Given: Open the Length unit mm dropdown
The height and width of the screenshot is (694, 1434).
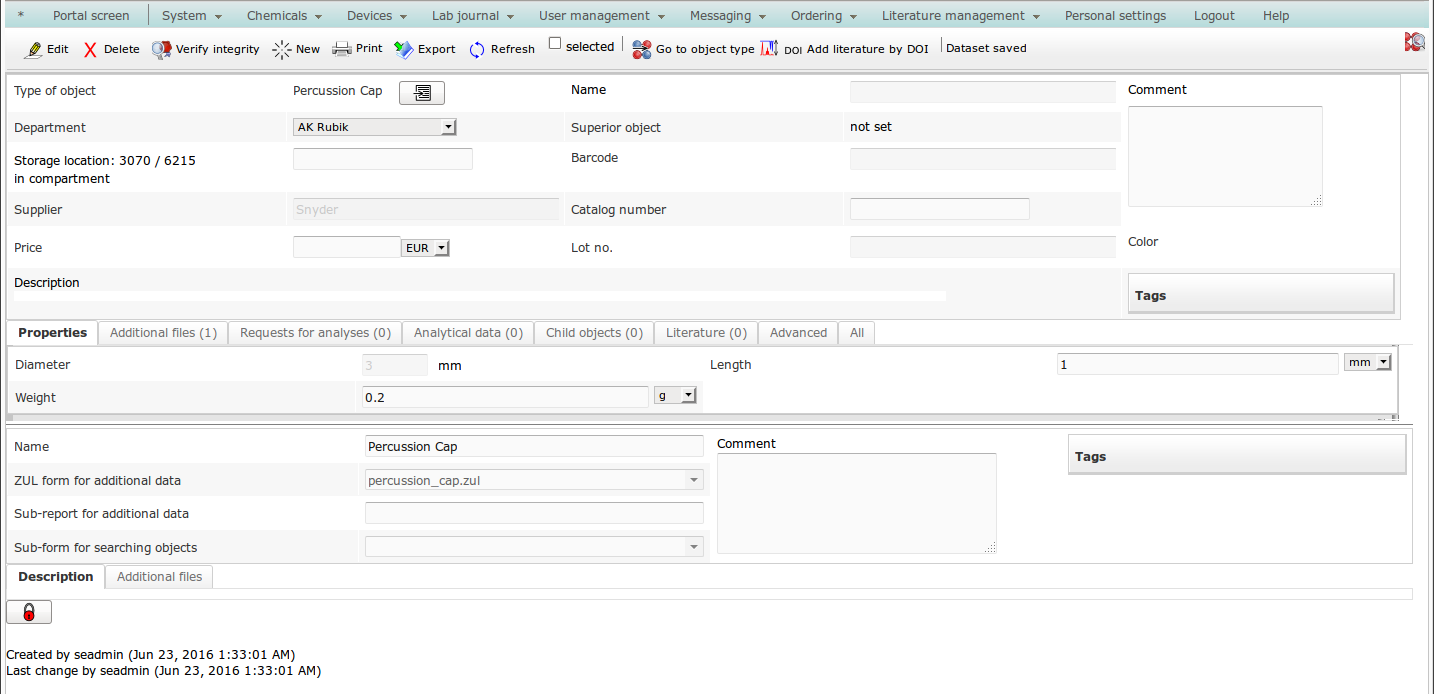Looking at the screenshot, I should (1369, 363).
